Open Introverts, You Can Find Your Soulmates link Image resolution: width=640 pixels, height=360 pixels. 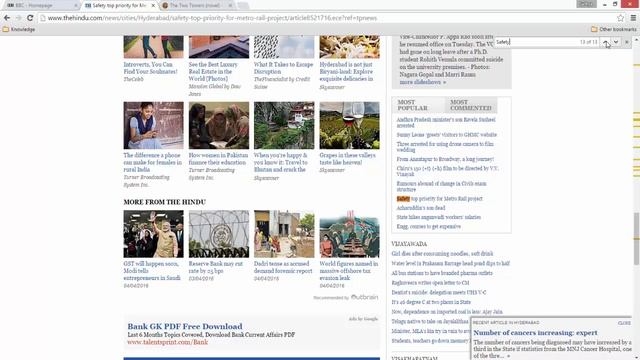pyautogui.click(x=151, y=68)
